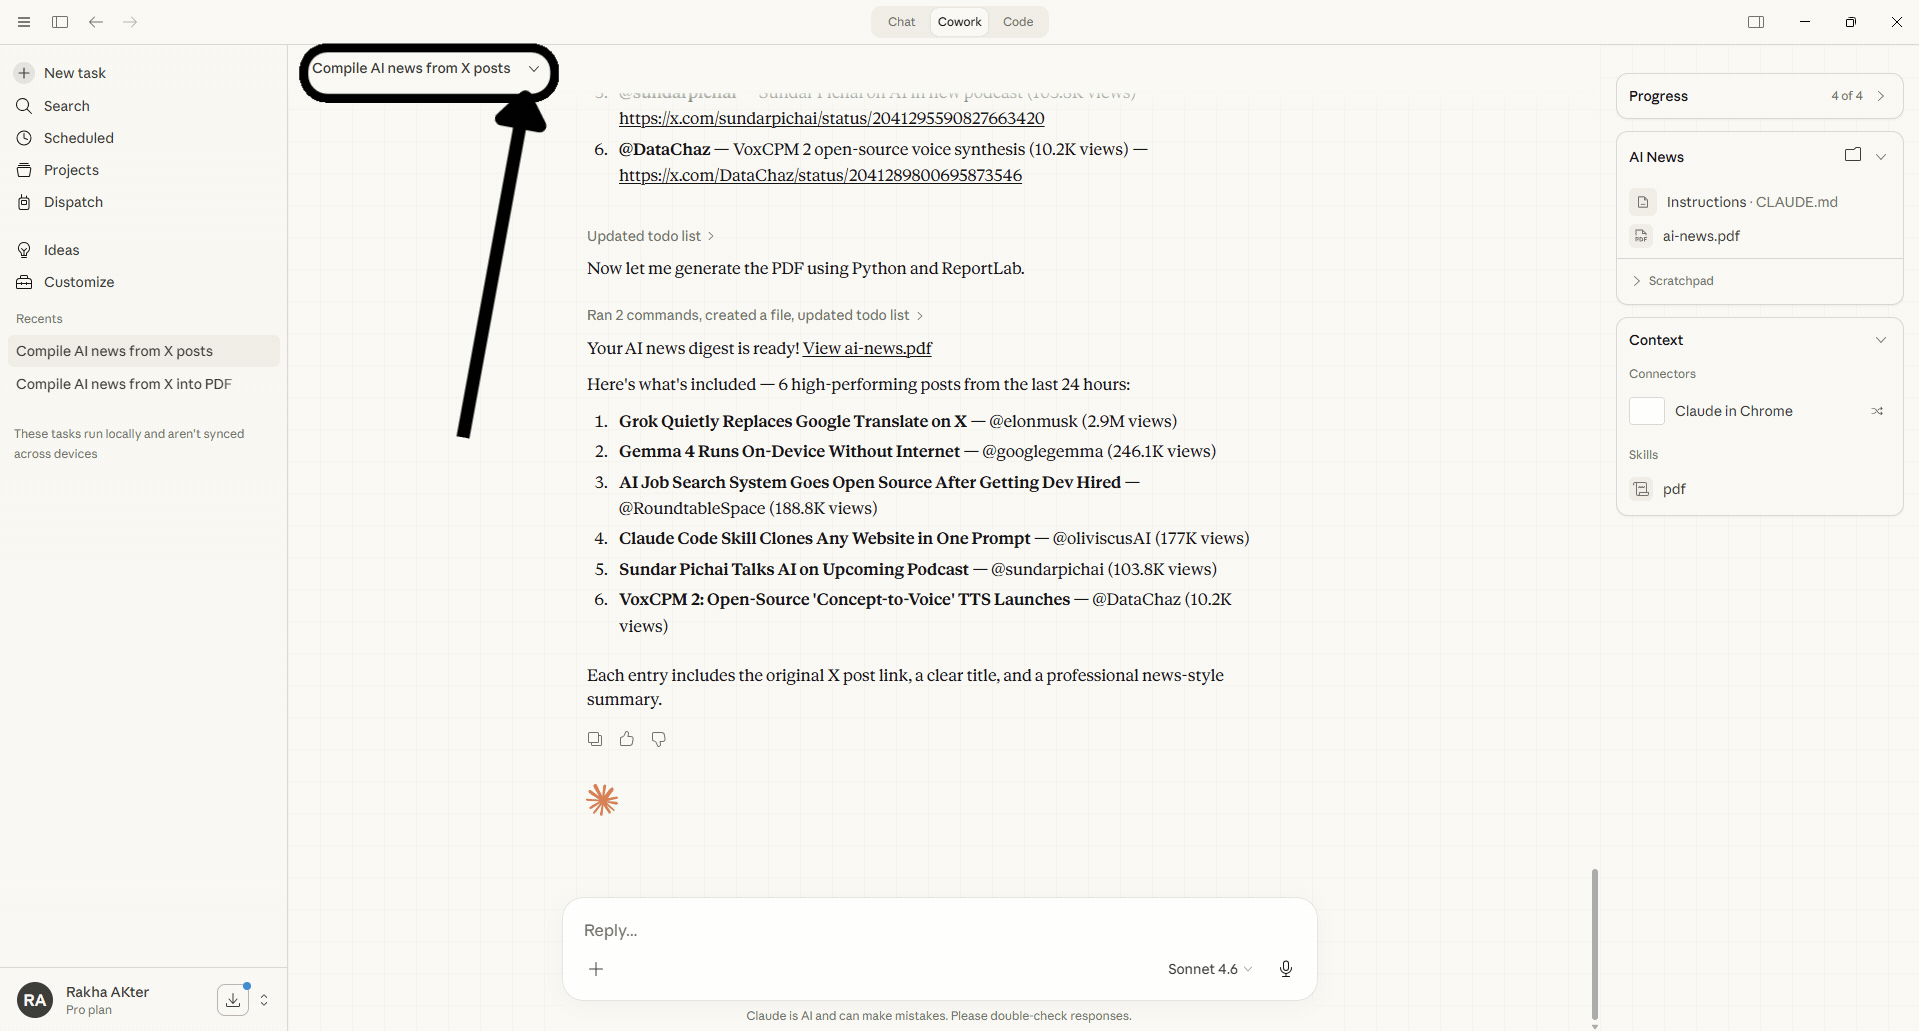Switch to the Chat tab

pos(901,22)
